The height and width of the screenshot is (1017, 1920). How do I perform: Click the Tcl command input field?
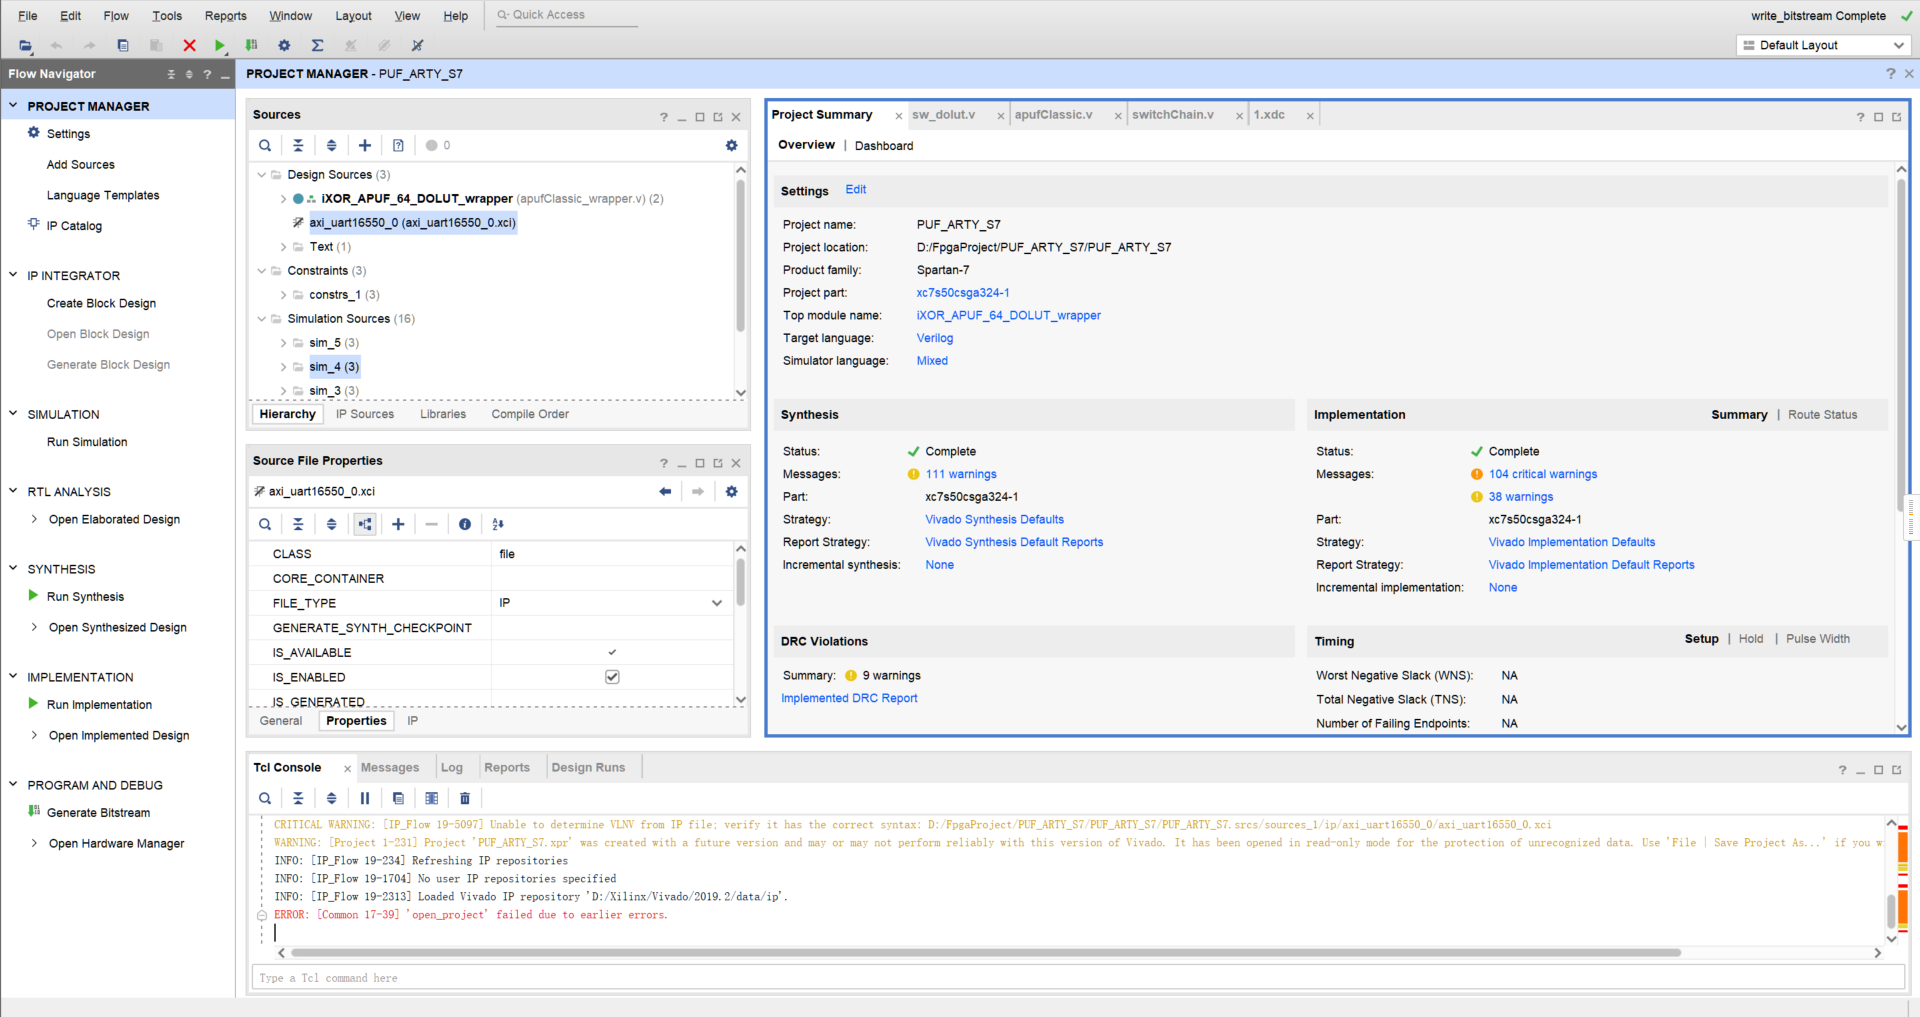[x=1078, y=978]
